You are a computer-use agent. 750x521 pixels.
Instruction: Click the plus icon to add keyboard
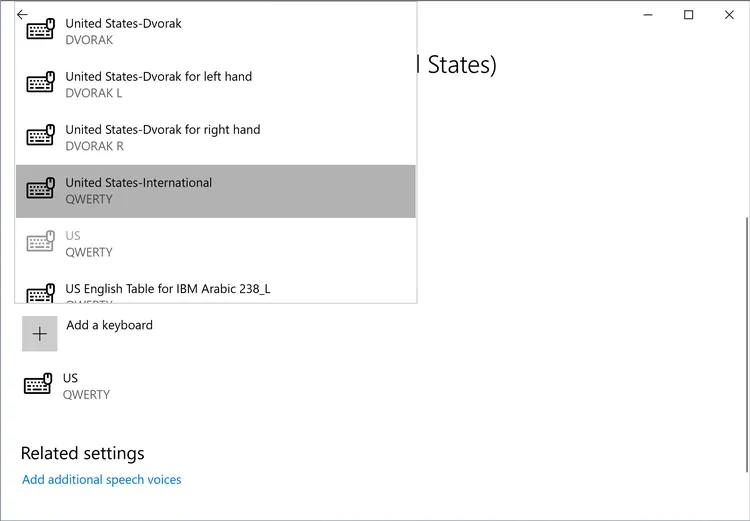[x=40, y=334]
